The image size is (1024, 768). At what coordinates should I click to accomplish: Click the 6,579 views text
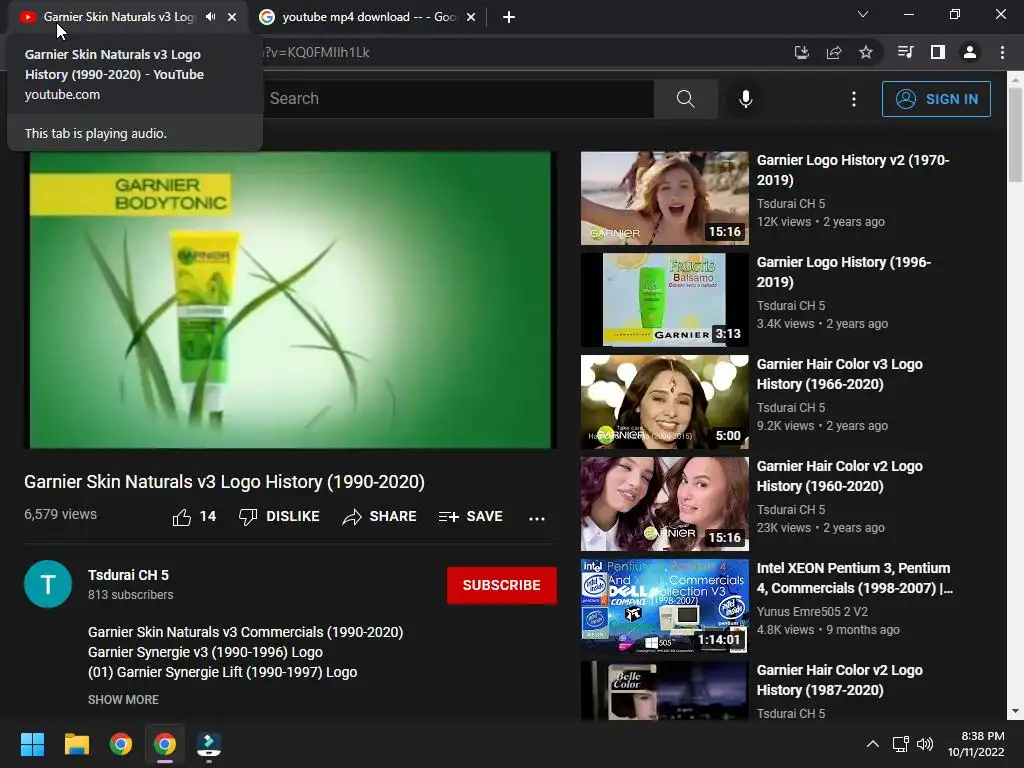point(60,514)
